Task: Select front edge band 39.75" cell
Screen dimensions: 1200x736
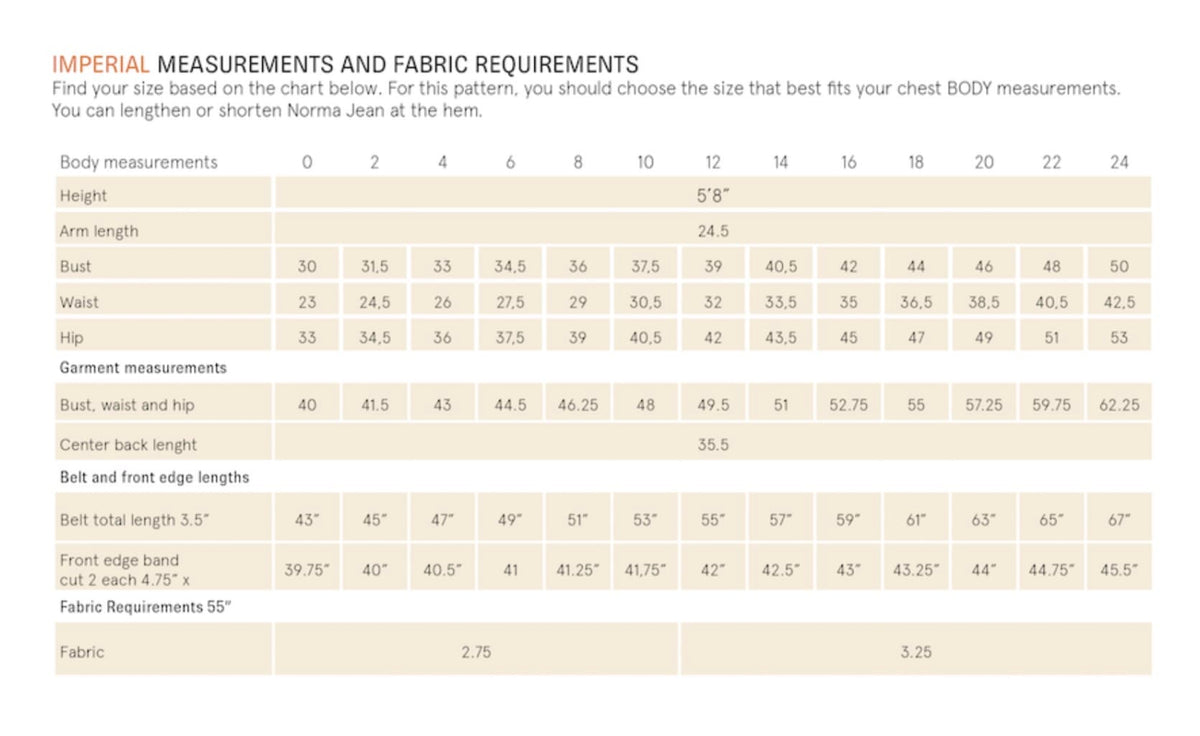Action: coord(307,568)
